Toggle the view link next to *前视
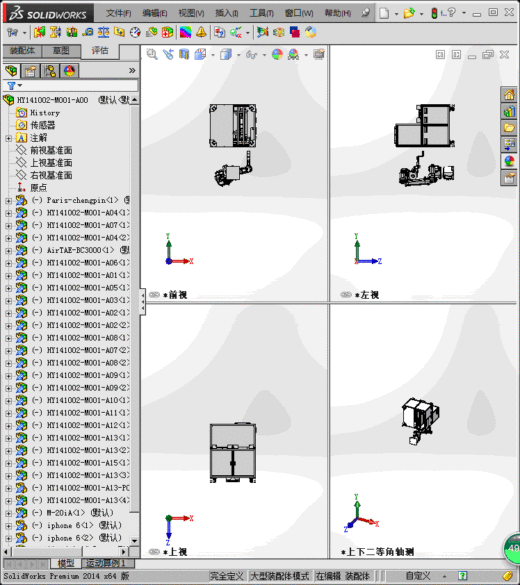This screenshot has height=585, width=520. click(154, 295)
